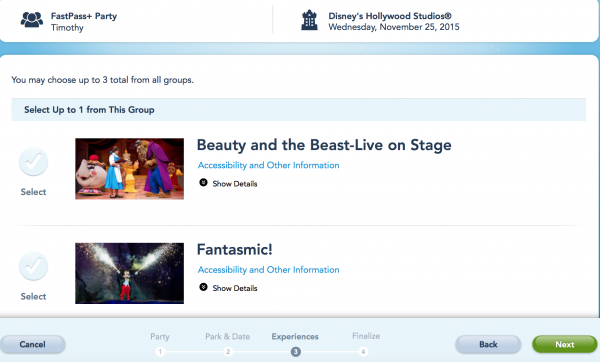Open the Fantasmic! title
Viewport: 600px width, 362px height.
pos(235,249)
